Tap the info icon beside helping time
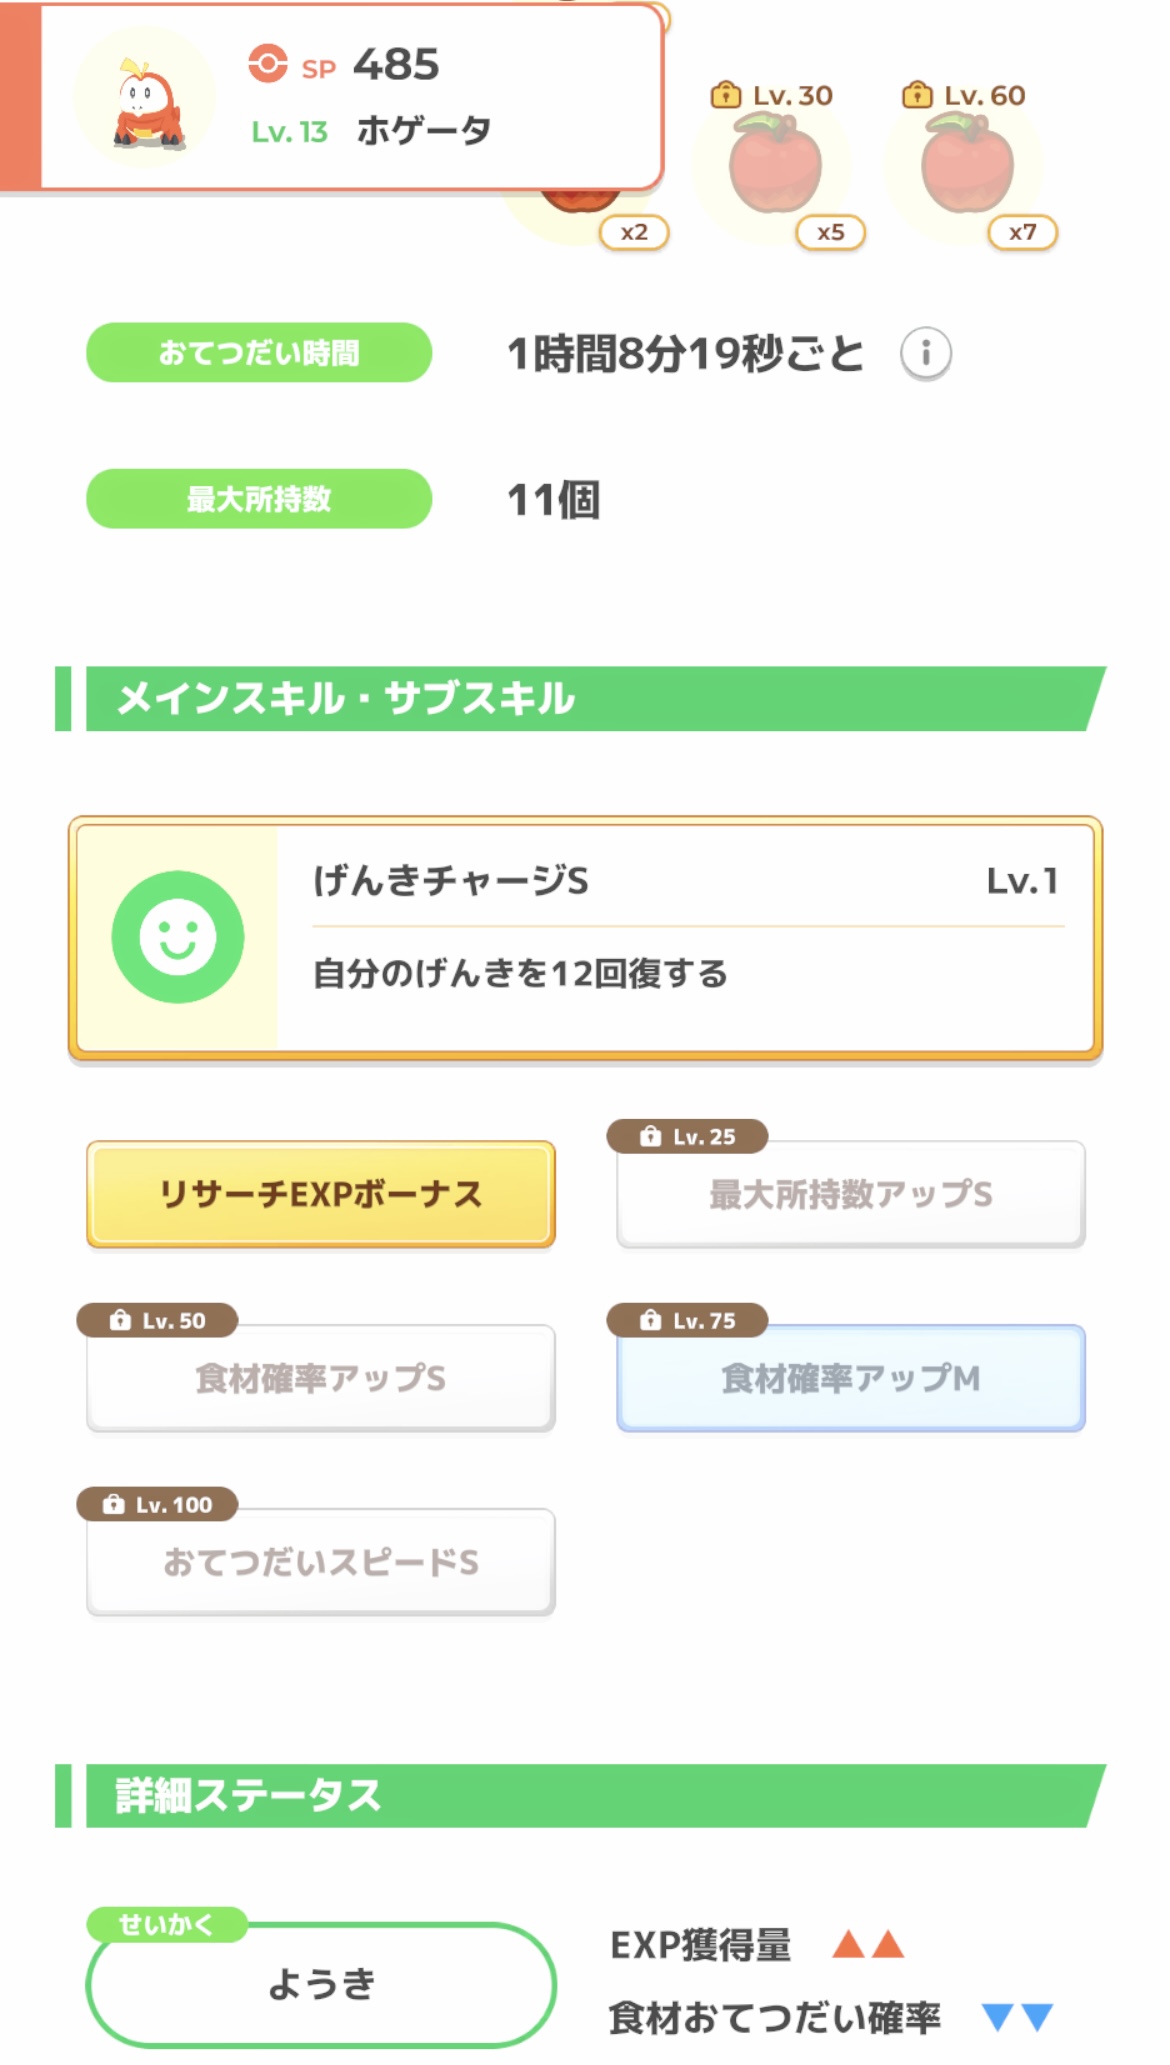1170x2065 pixels. (925, 353)
